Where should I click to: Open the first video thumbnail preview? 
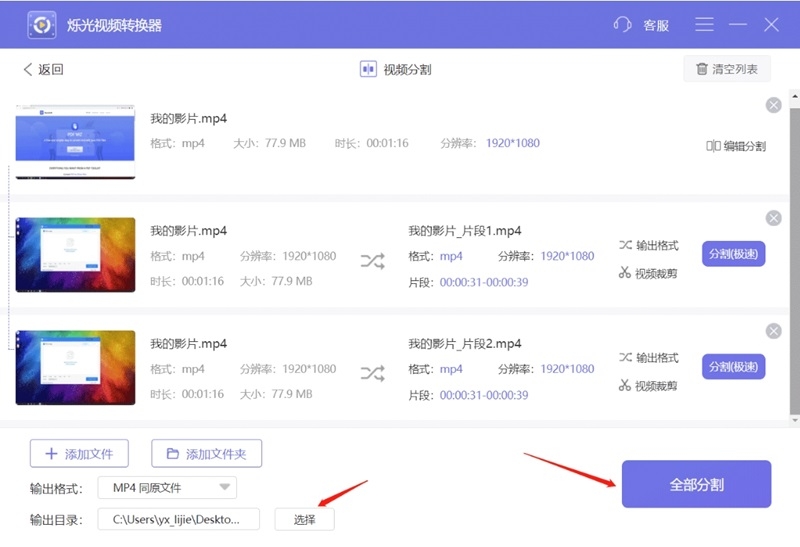[76, 142]
